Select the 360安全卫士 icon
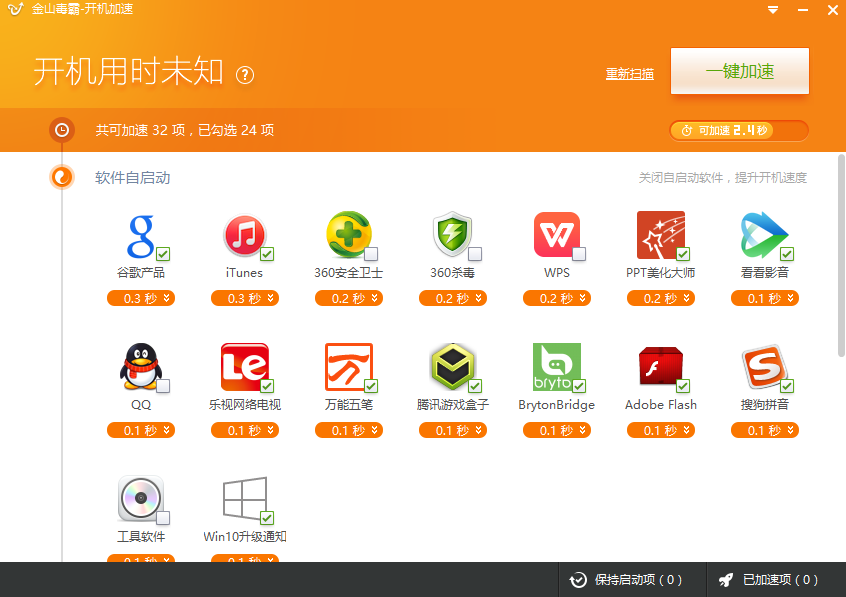The width and height of the screenshot is (846, 597). (x=349, y=235)
